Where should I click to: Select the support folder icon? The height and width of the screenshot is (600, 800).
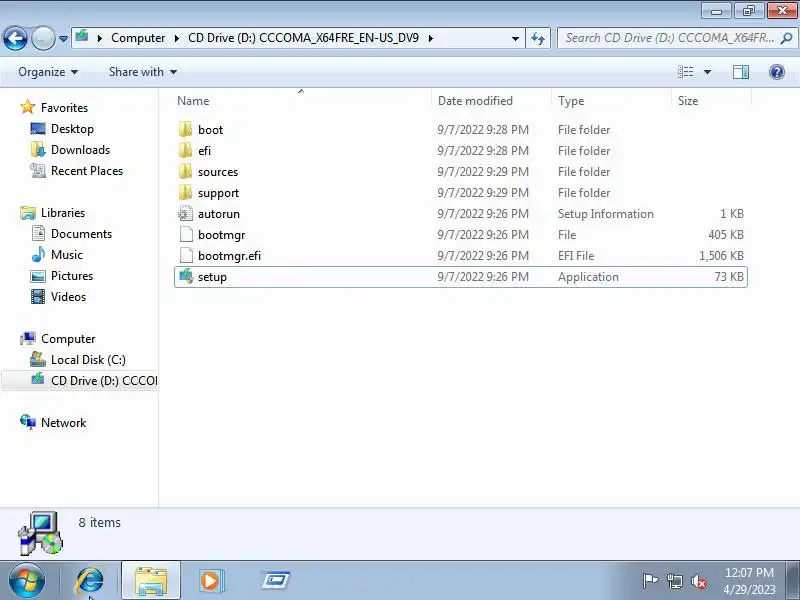pos(186,192)
